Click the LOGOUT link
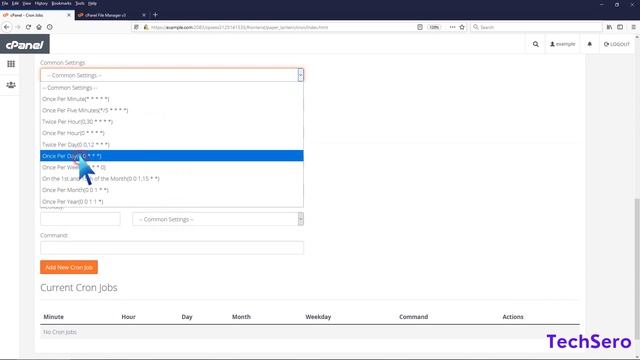 click(x=617, y=44)
